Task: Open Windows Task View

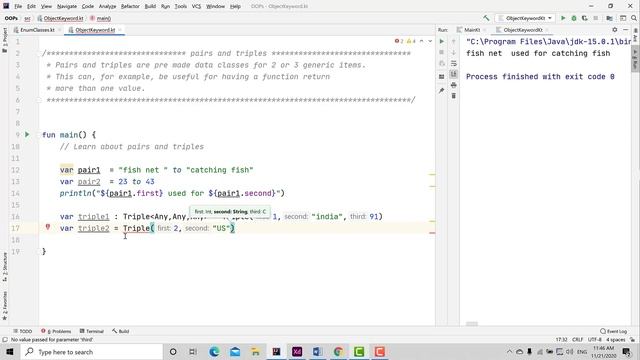Action: (x=193, y=352)
